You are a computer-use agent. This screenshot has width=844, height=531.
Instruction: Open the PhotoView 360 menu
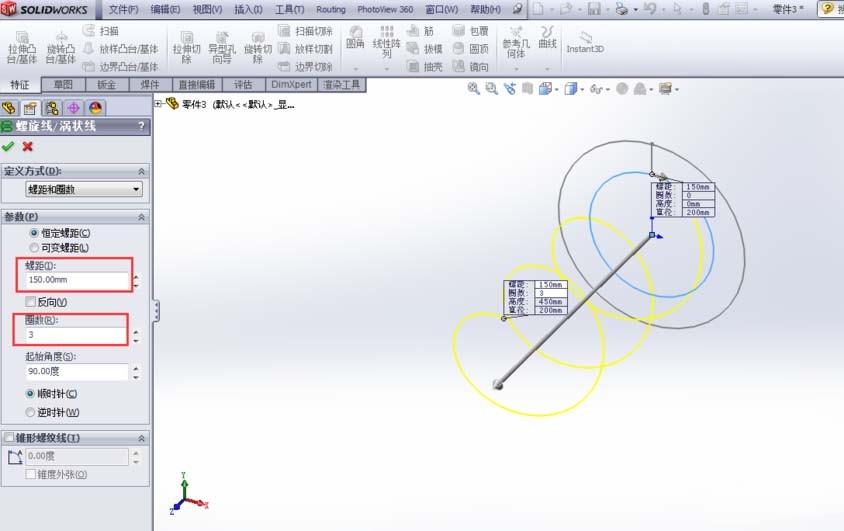tap(385, 9)
